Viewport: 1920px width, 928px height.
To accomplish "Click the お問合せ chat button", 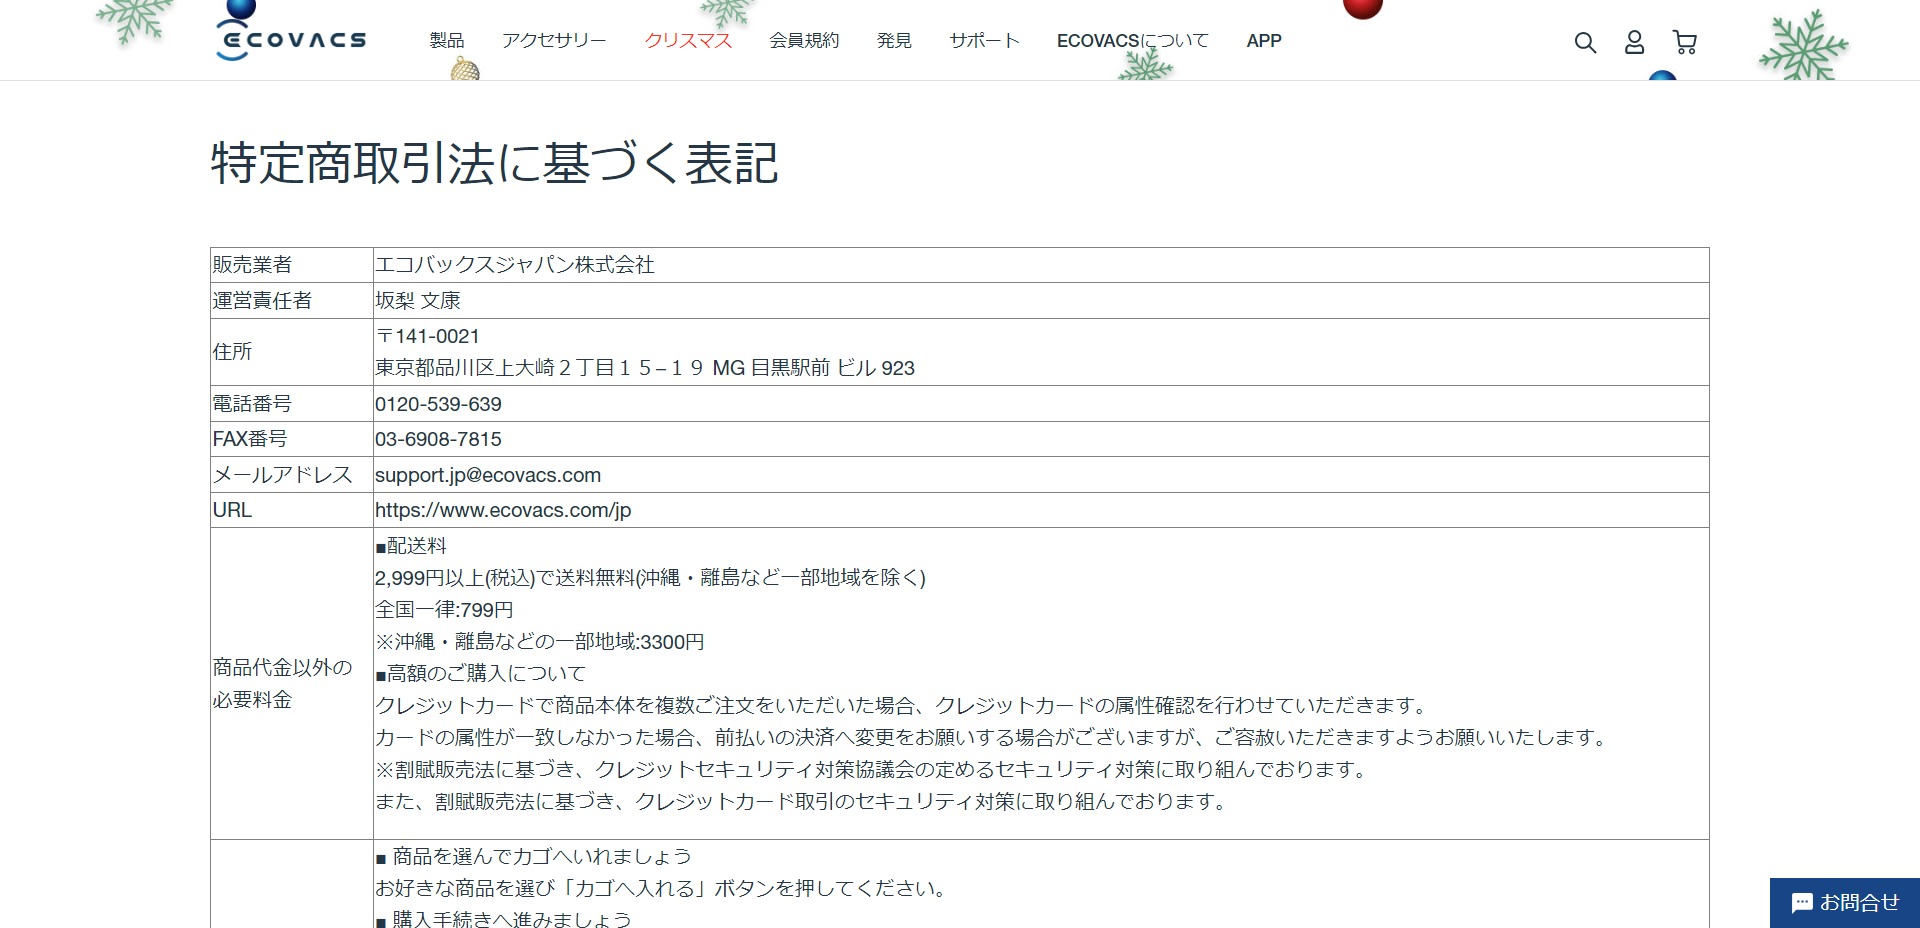I will tap(1845, 903).
